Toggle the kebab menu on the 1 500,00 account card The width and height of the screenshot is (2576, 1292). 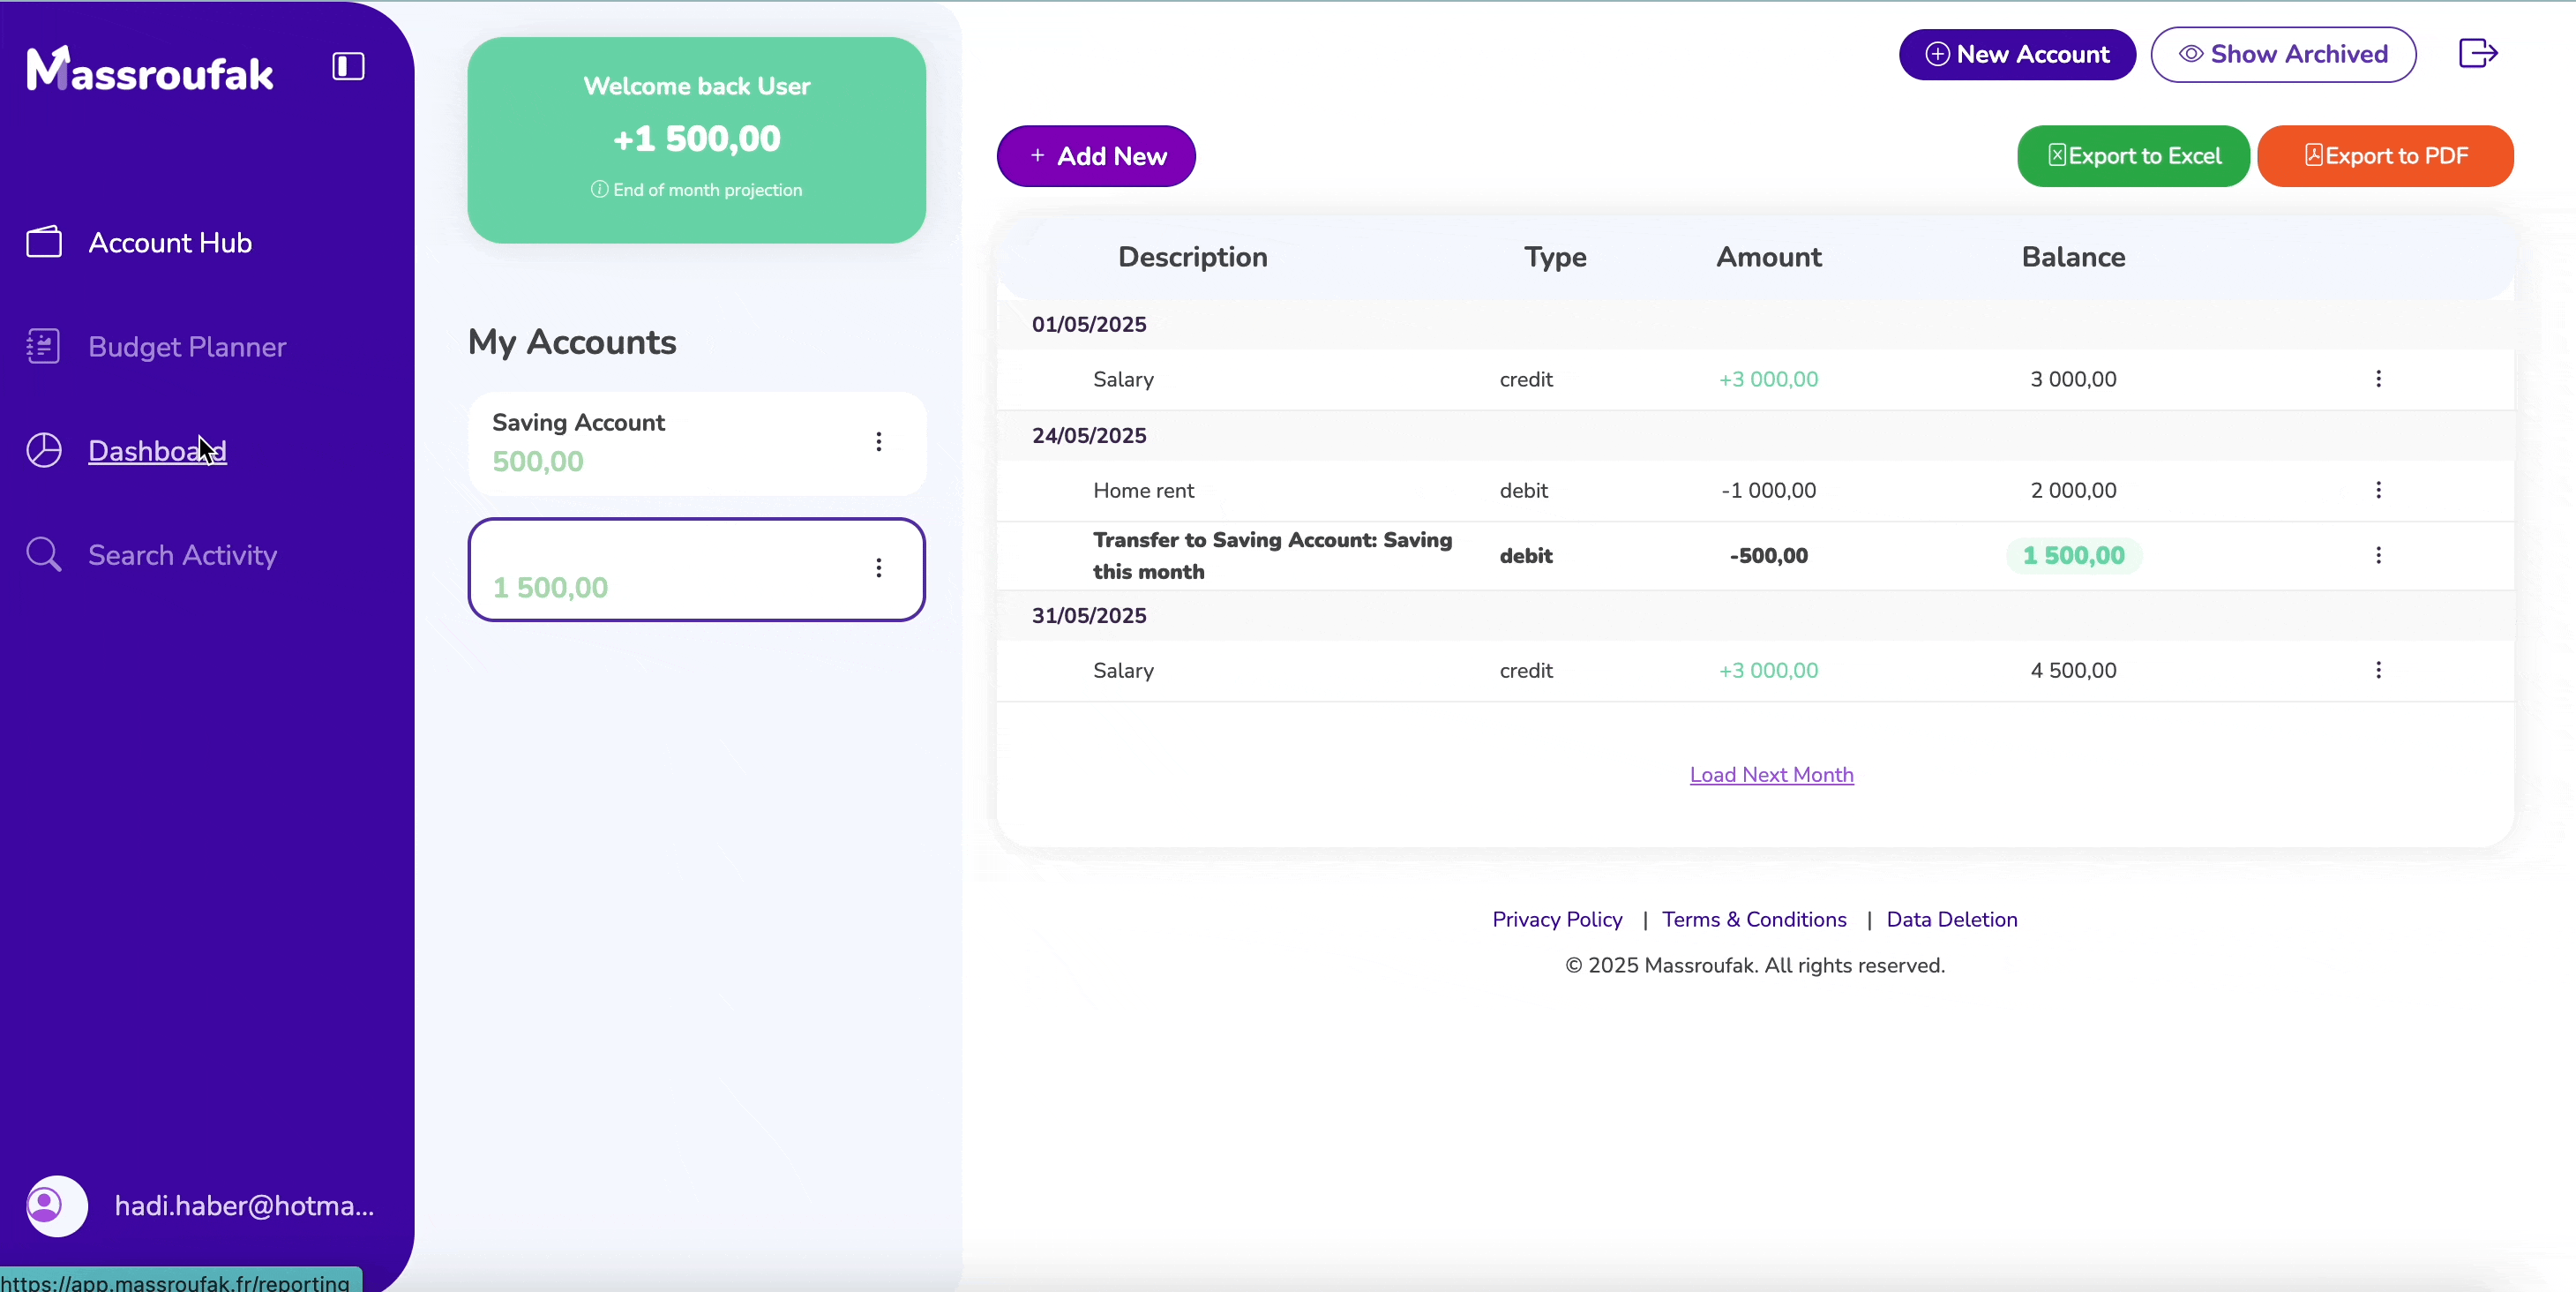(x=879, y=568)
